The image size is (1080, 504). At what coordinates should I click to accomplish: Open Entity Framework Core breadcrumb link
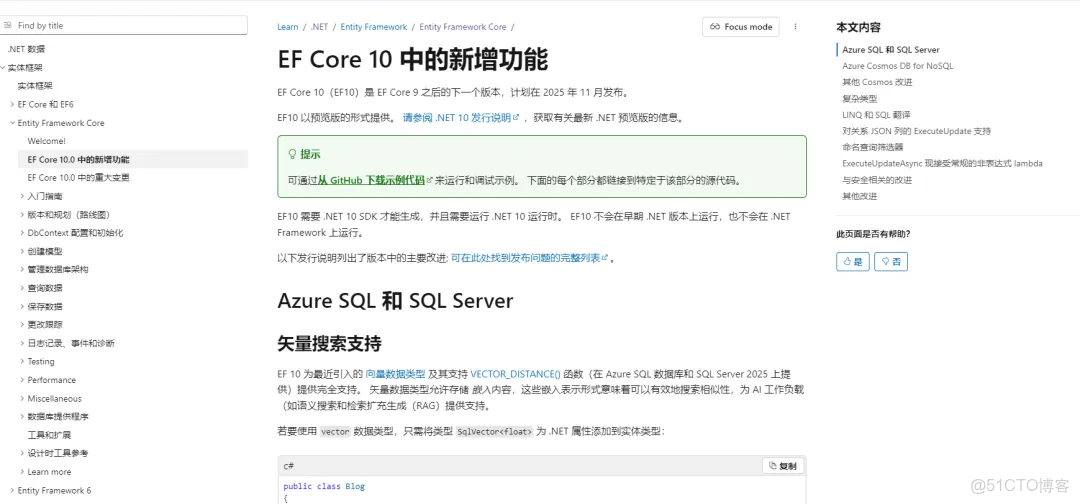(x=463, y=27)
